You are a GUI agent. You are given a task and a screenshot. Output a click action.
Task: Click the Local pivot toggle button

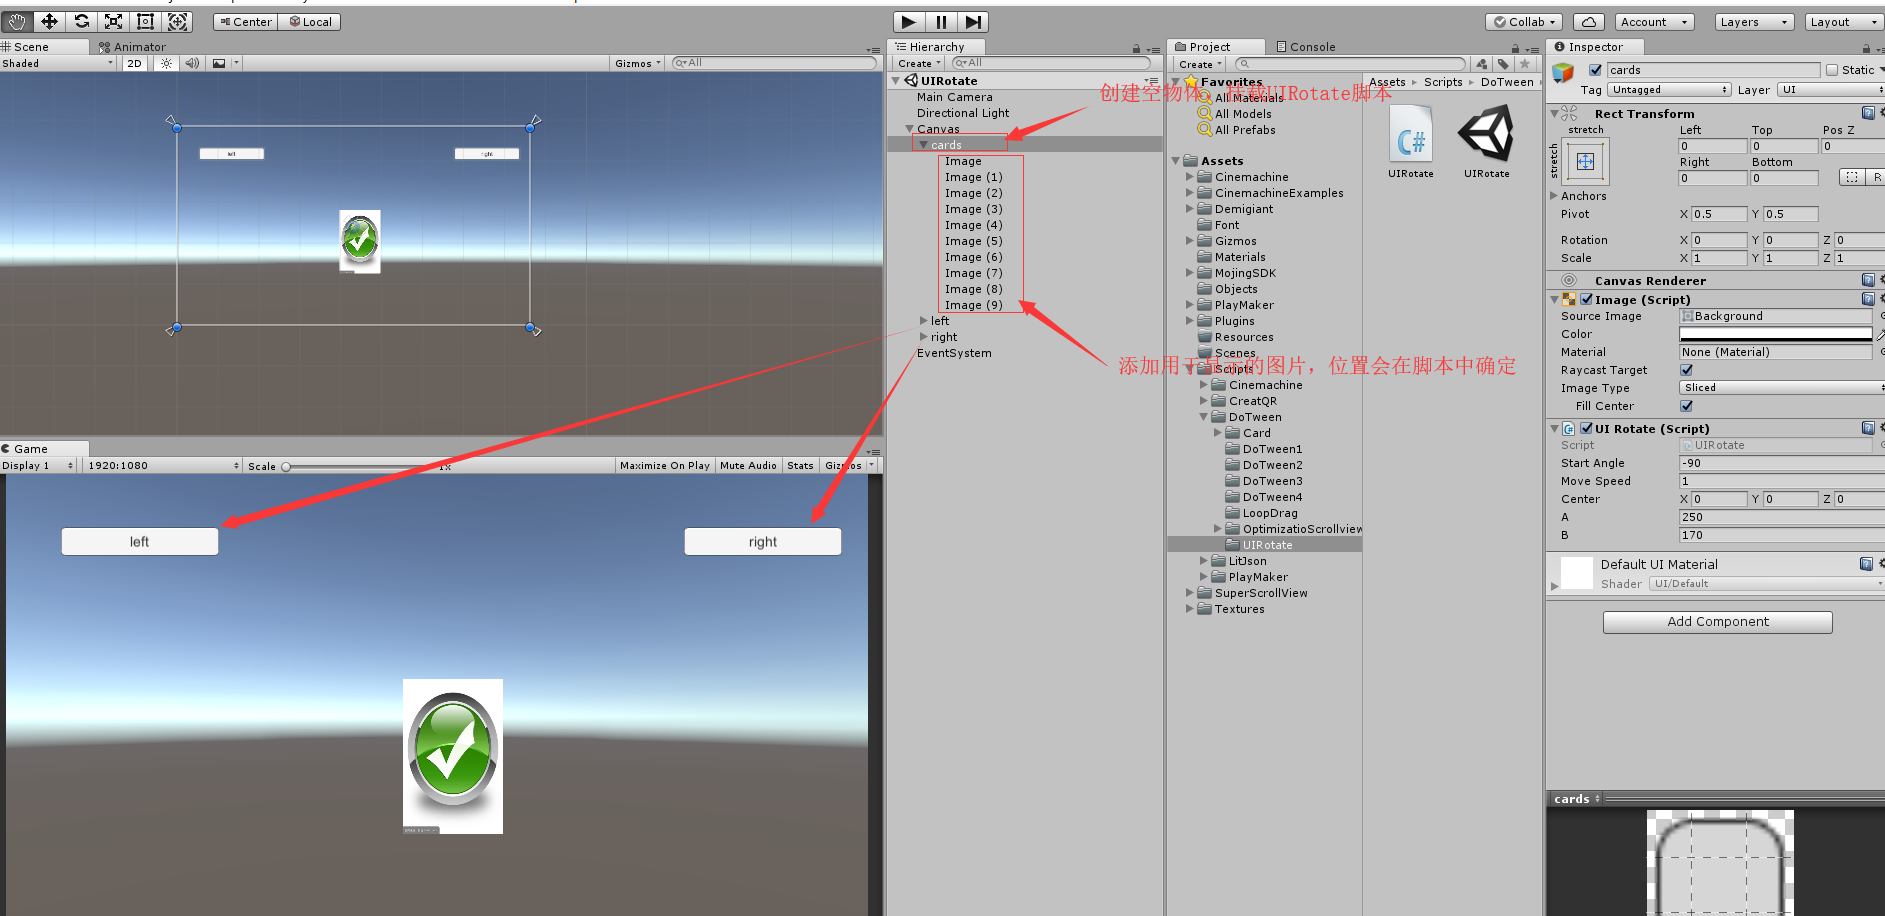click(310, 21)
